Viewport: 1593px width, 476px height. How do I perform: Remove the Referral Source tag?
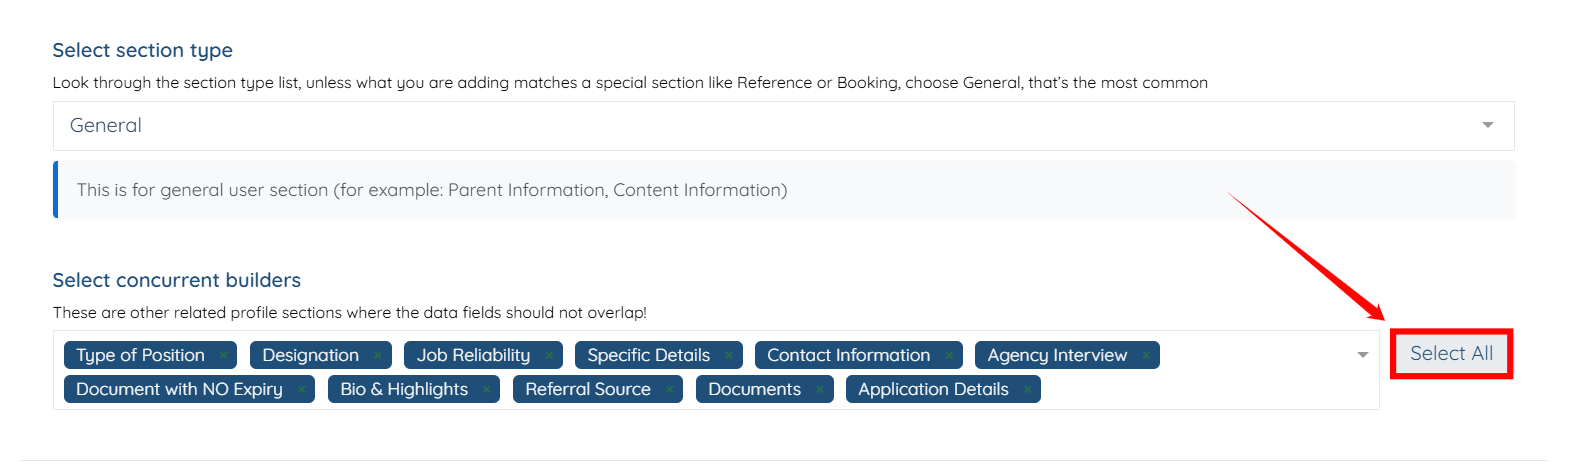(x=669, y=390)
